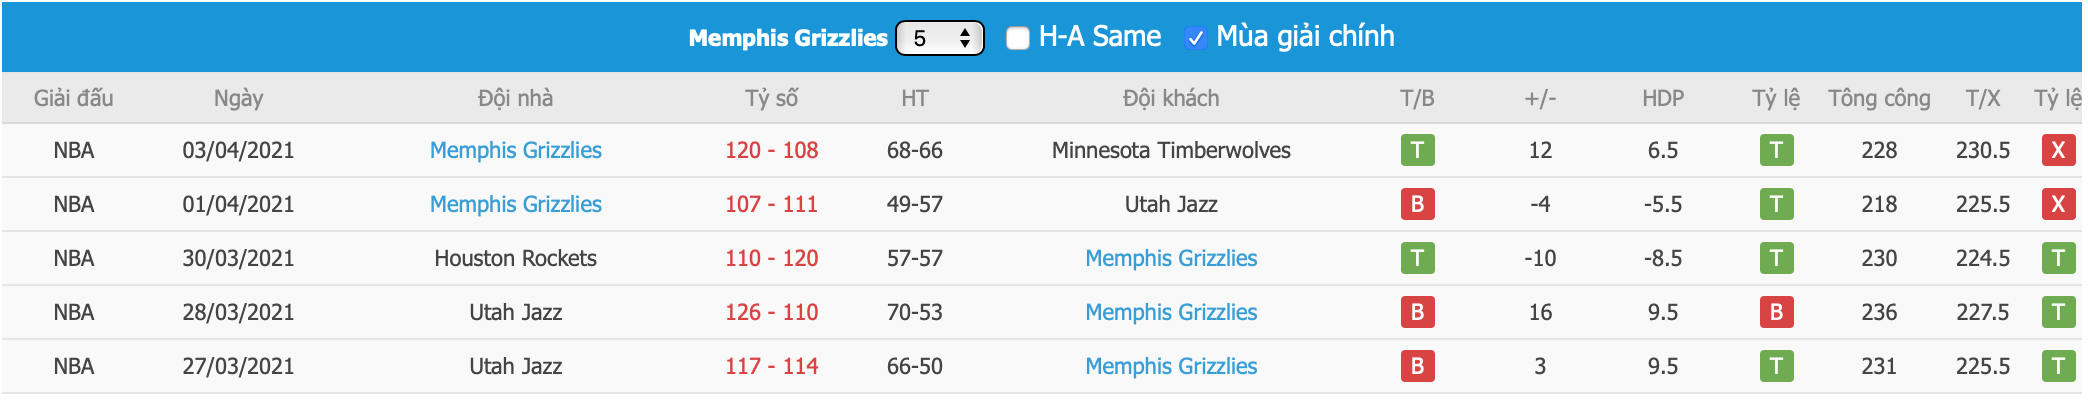Click red X badge in 03/04/2021 row
Screen dimensions: 2088x406
pos(2058,150)
